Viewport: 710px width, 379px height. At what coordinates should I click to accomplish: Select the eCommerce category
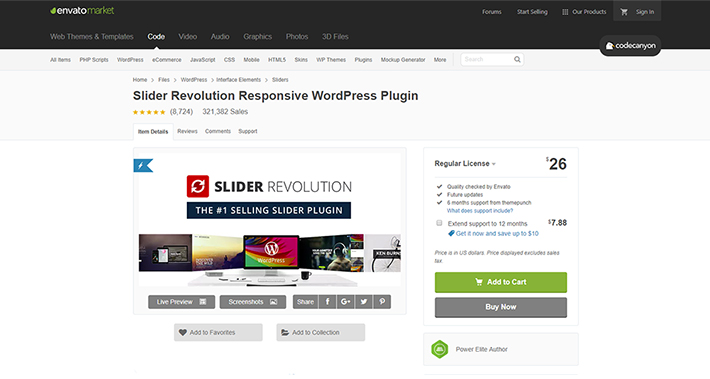pos(167,60)
